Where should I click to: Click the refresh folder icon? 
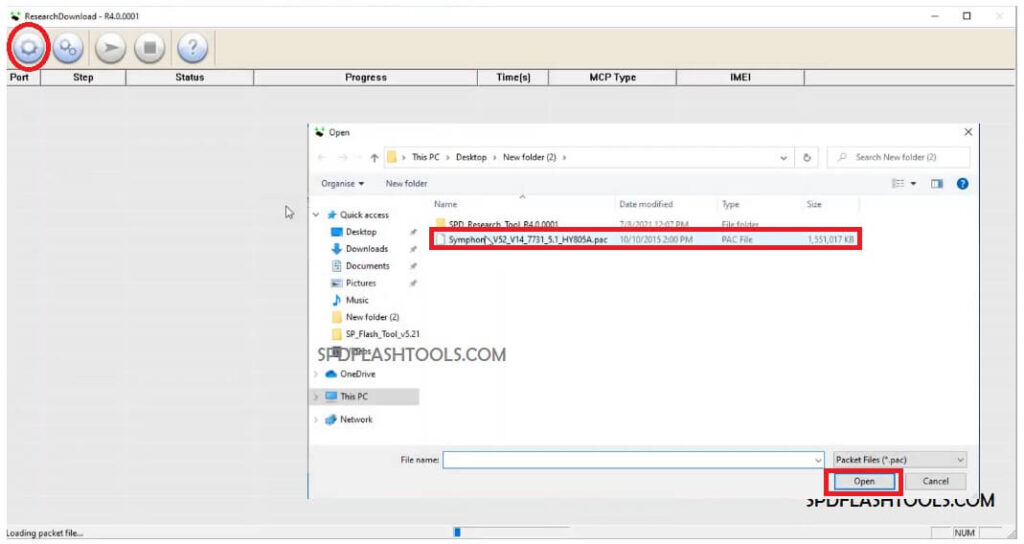(806, 158)
